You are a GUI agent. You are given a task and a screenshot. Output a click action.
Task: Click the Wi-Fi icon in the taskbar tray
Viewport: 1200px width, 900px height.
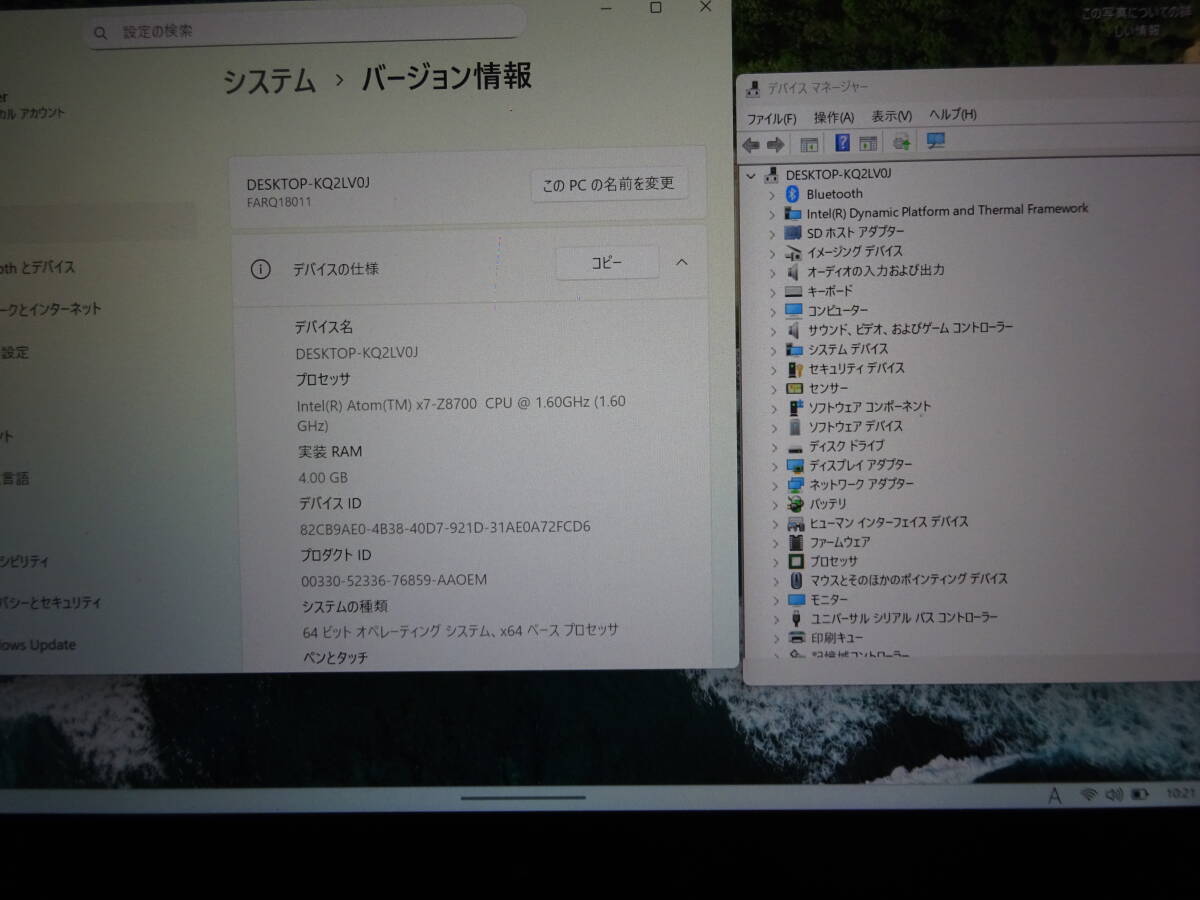[x=1089, y=795]
